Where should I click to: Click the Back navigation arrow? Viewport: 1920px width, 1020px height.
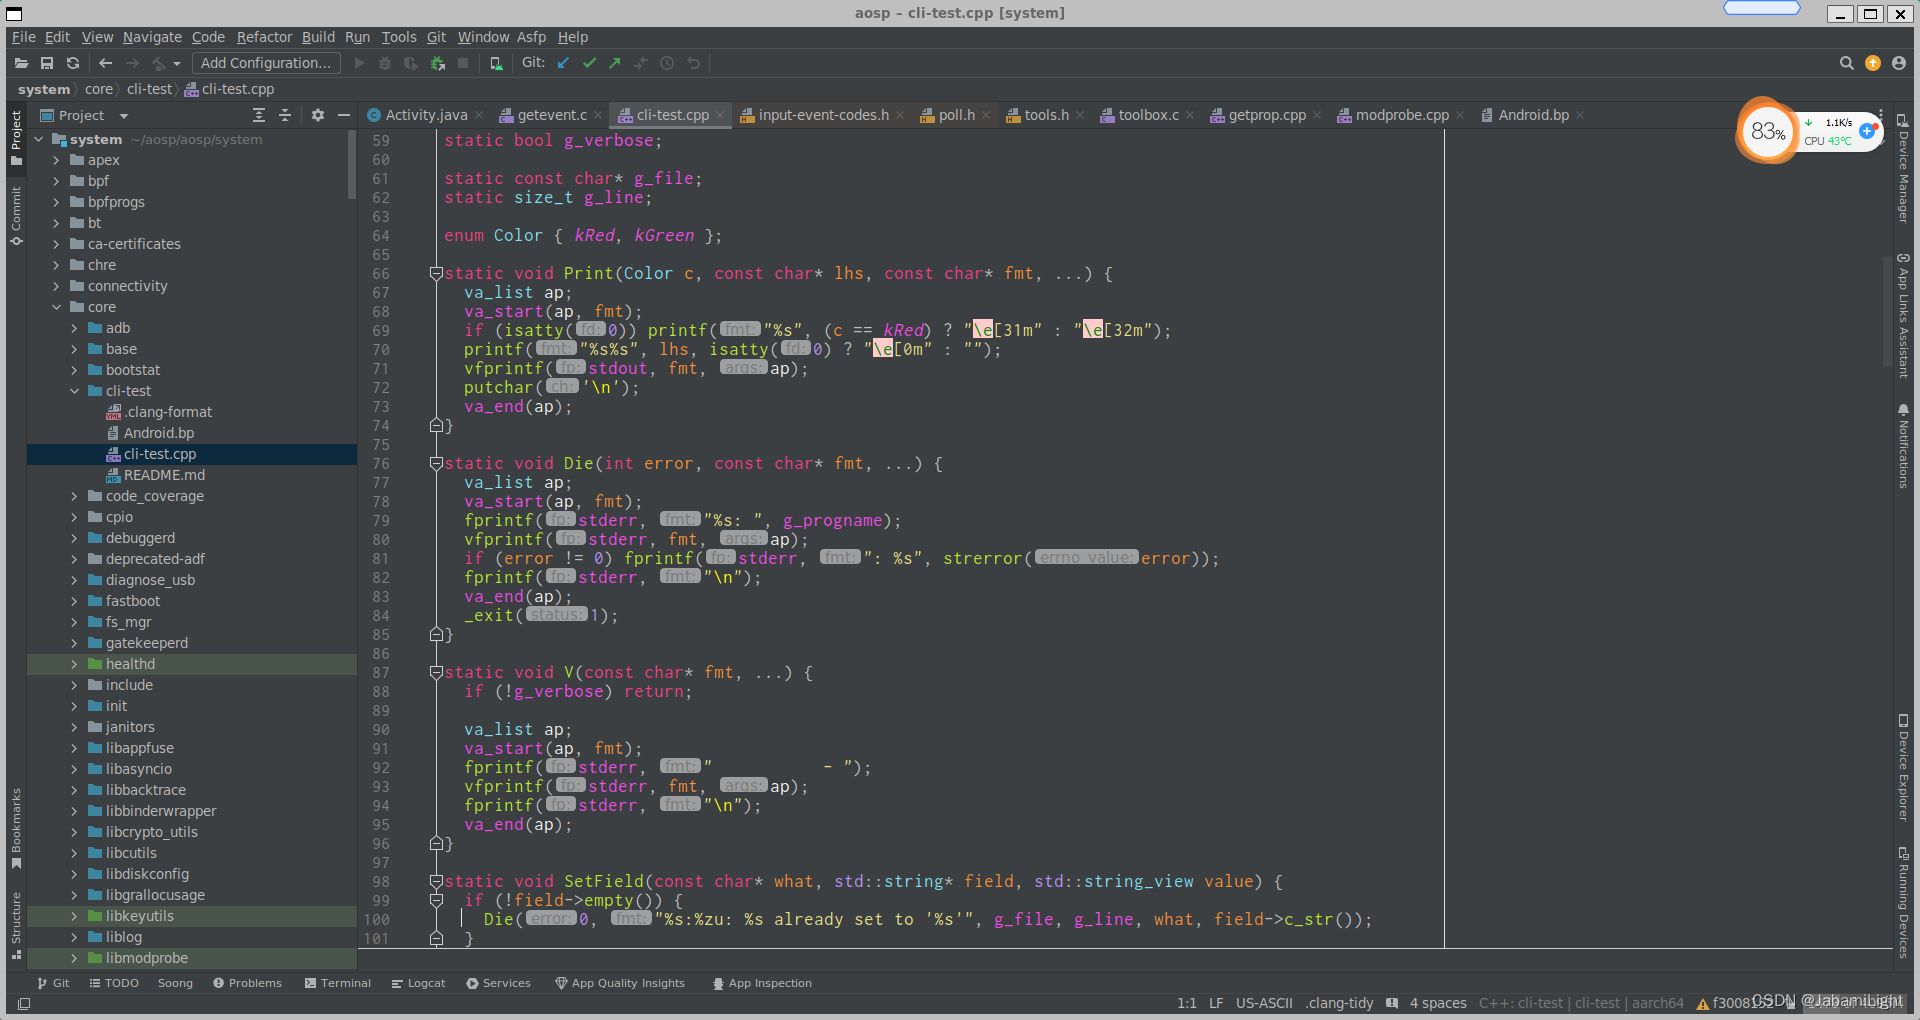[x=106, y=63]
